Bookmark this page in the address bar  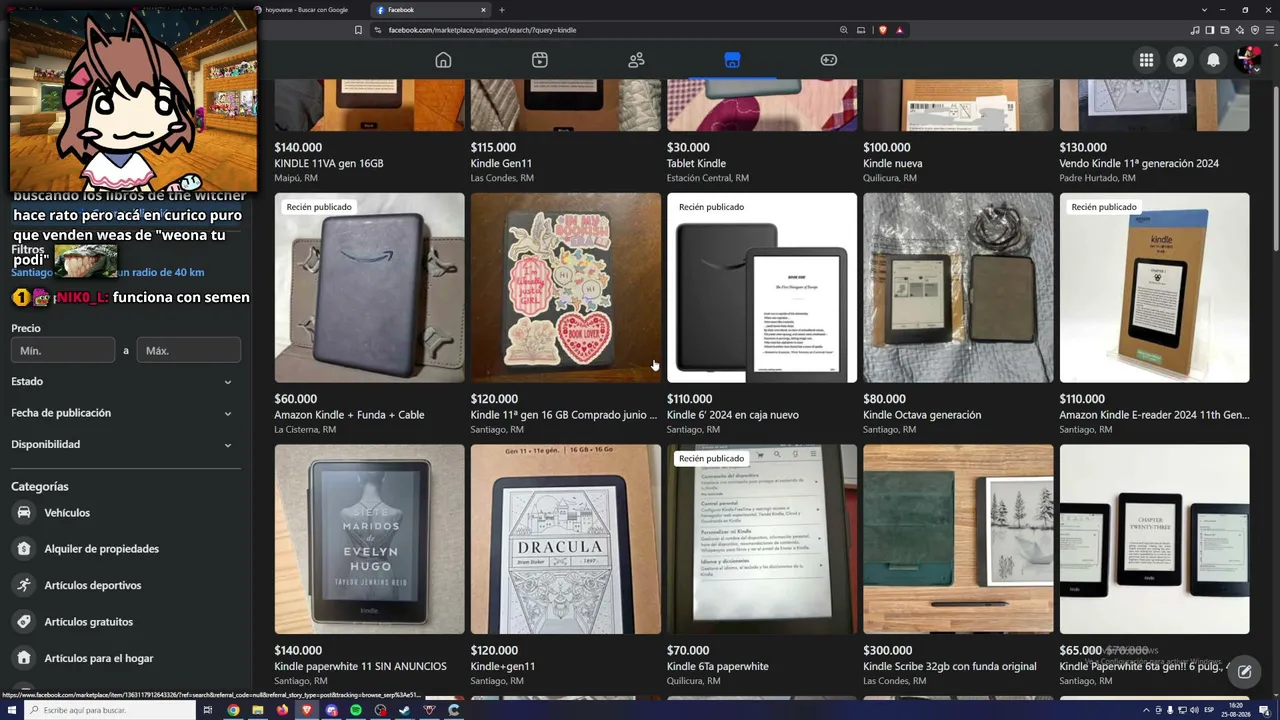358,30
